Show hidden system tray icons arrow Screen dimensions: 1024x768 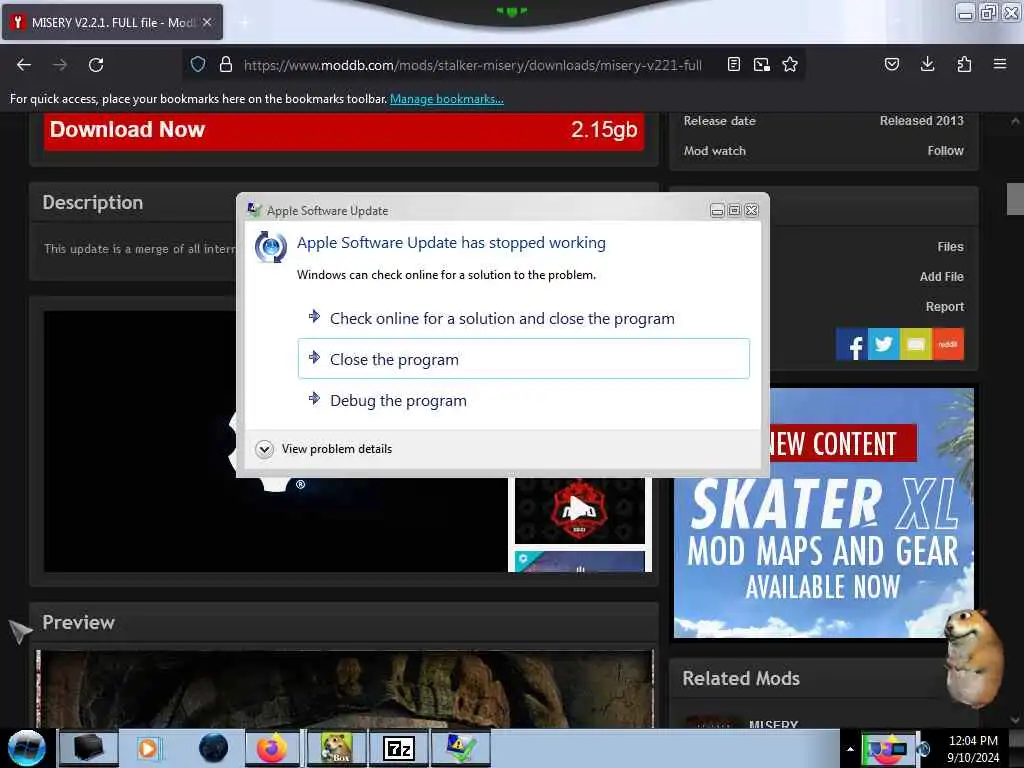coord(850,749)
